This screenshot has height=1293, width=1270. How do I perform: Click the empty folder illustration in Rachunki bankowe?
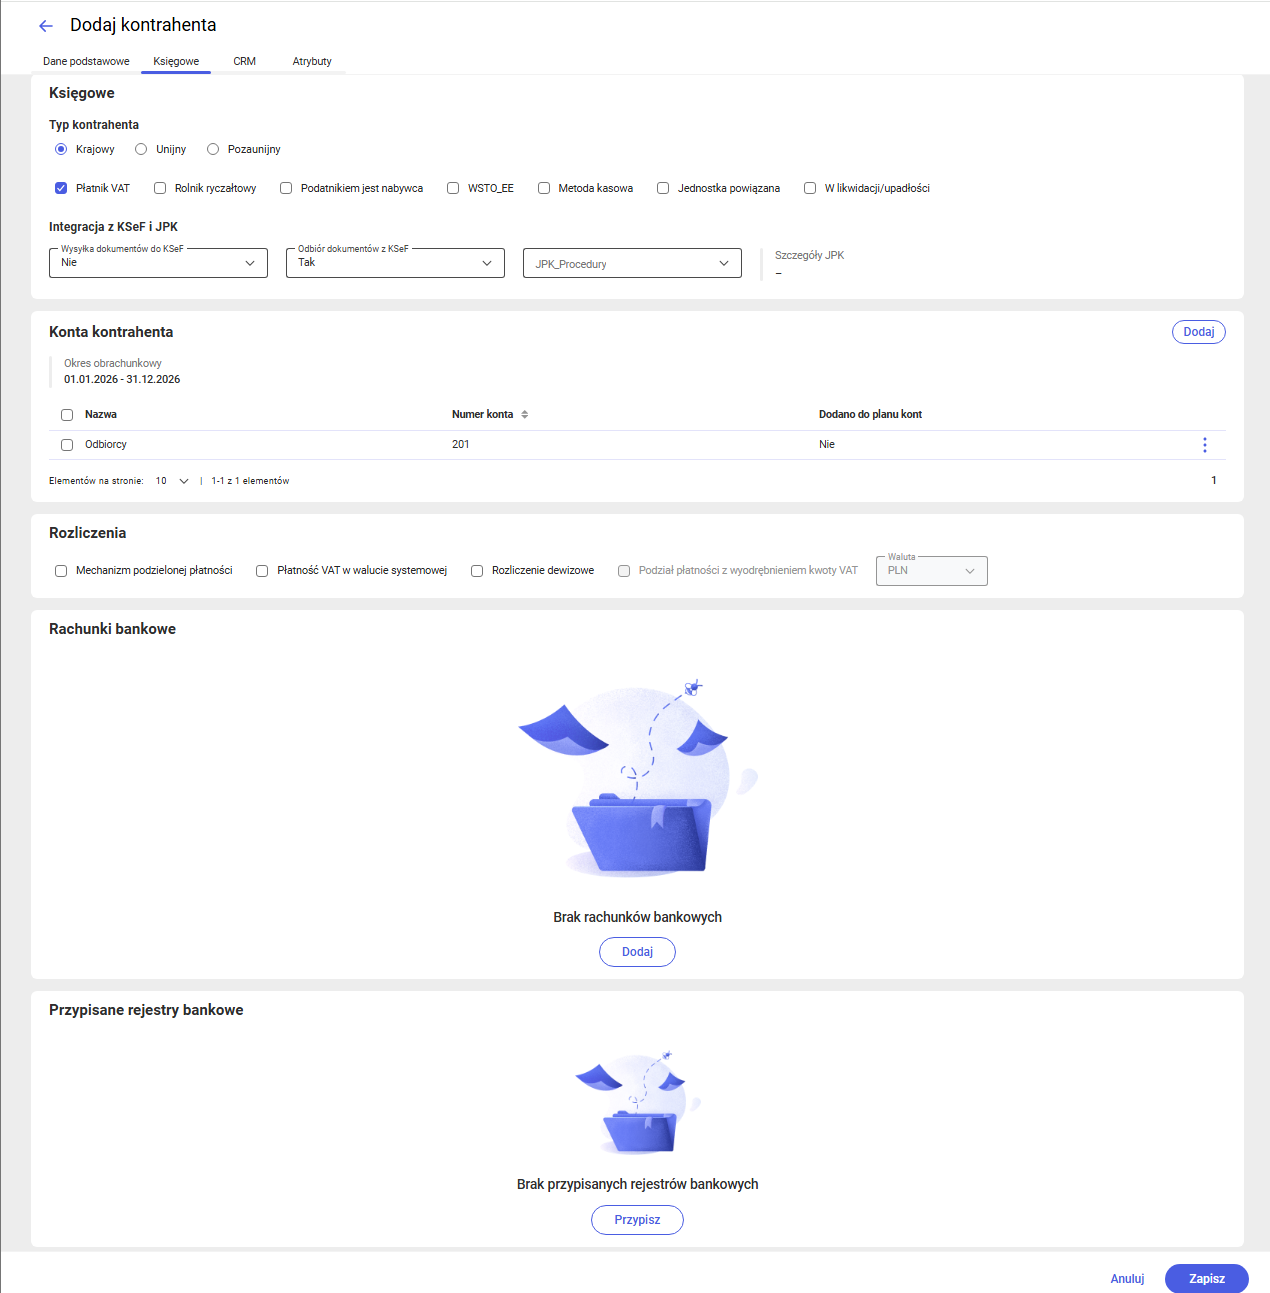click(x=638, y=780)
